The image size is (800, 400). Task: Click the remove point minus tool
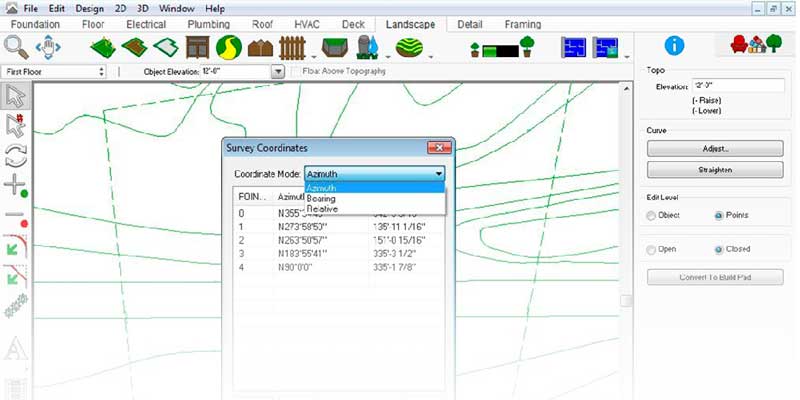(15, 215)
